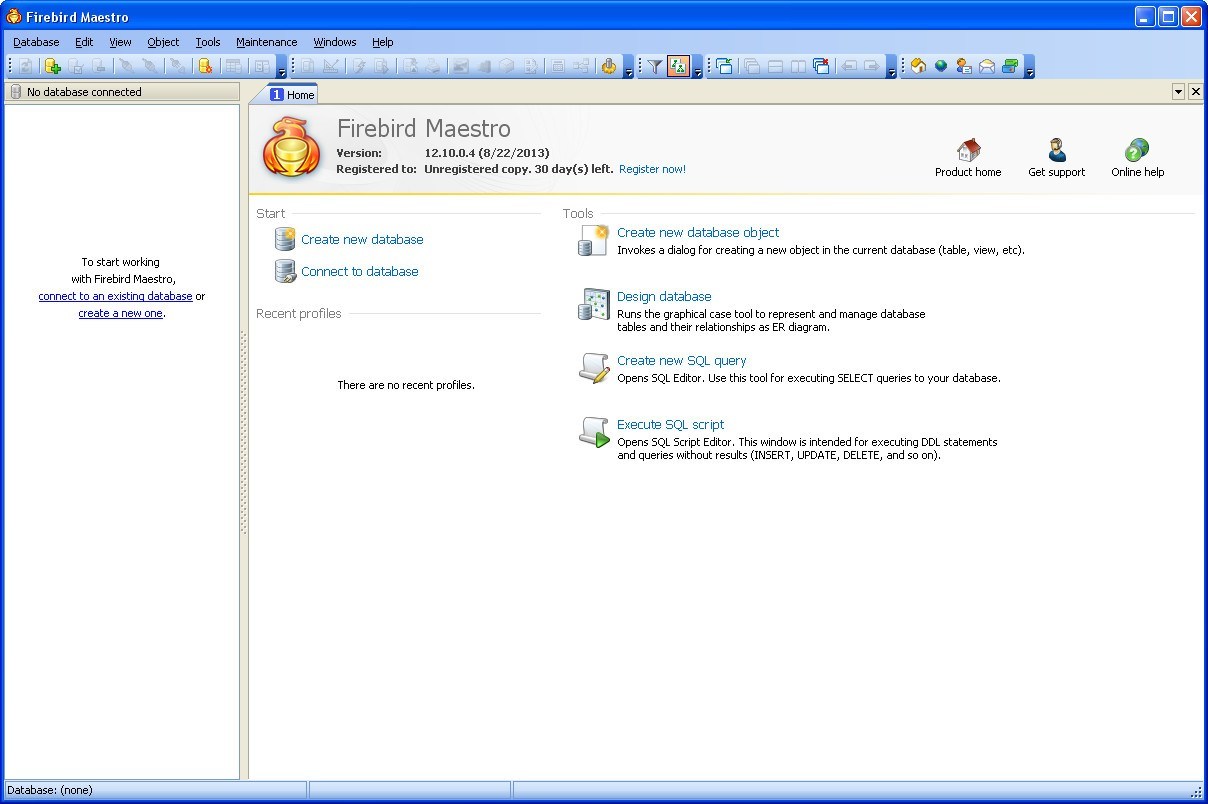Click the Execute SQL script icon
The image size is (1208, 804).
(593, 431)
